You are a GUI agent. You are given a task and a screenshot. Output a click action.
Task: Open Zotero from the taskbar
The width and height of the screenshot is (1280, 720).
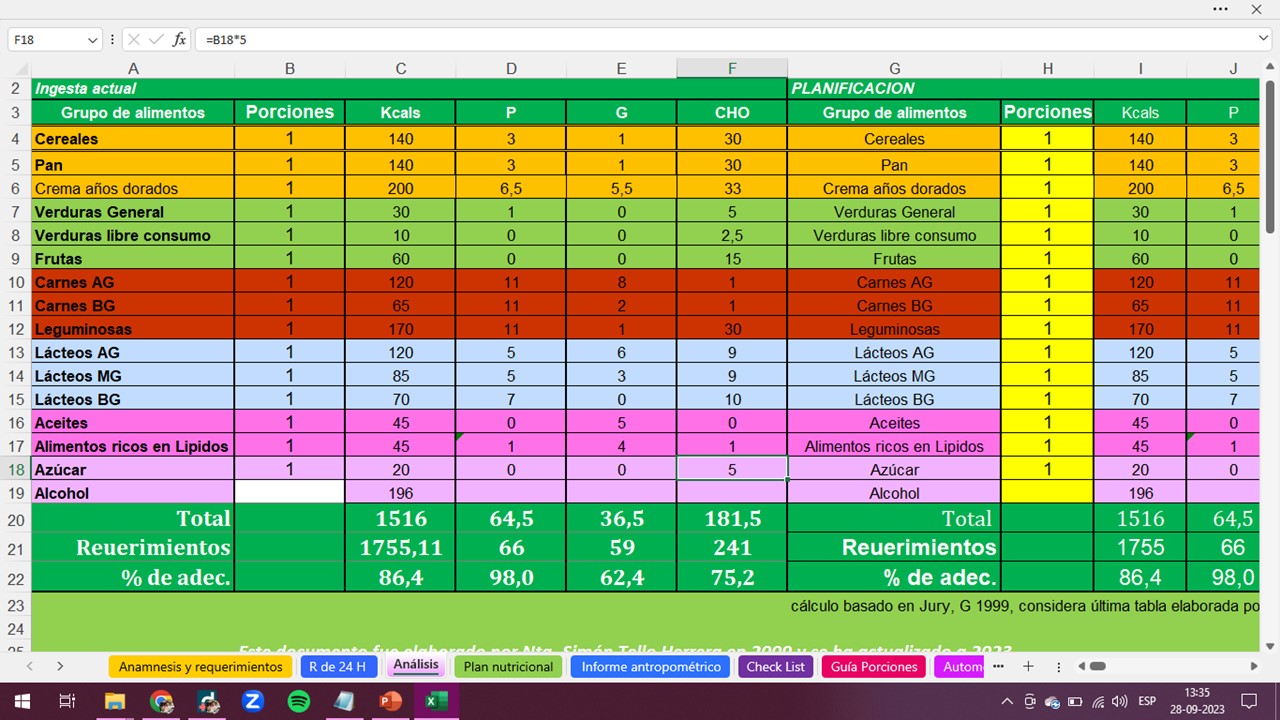(254, 702)
